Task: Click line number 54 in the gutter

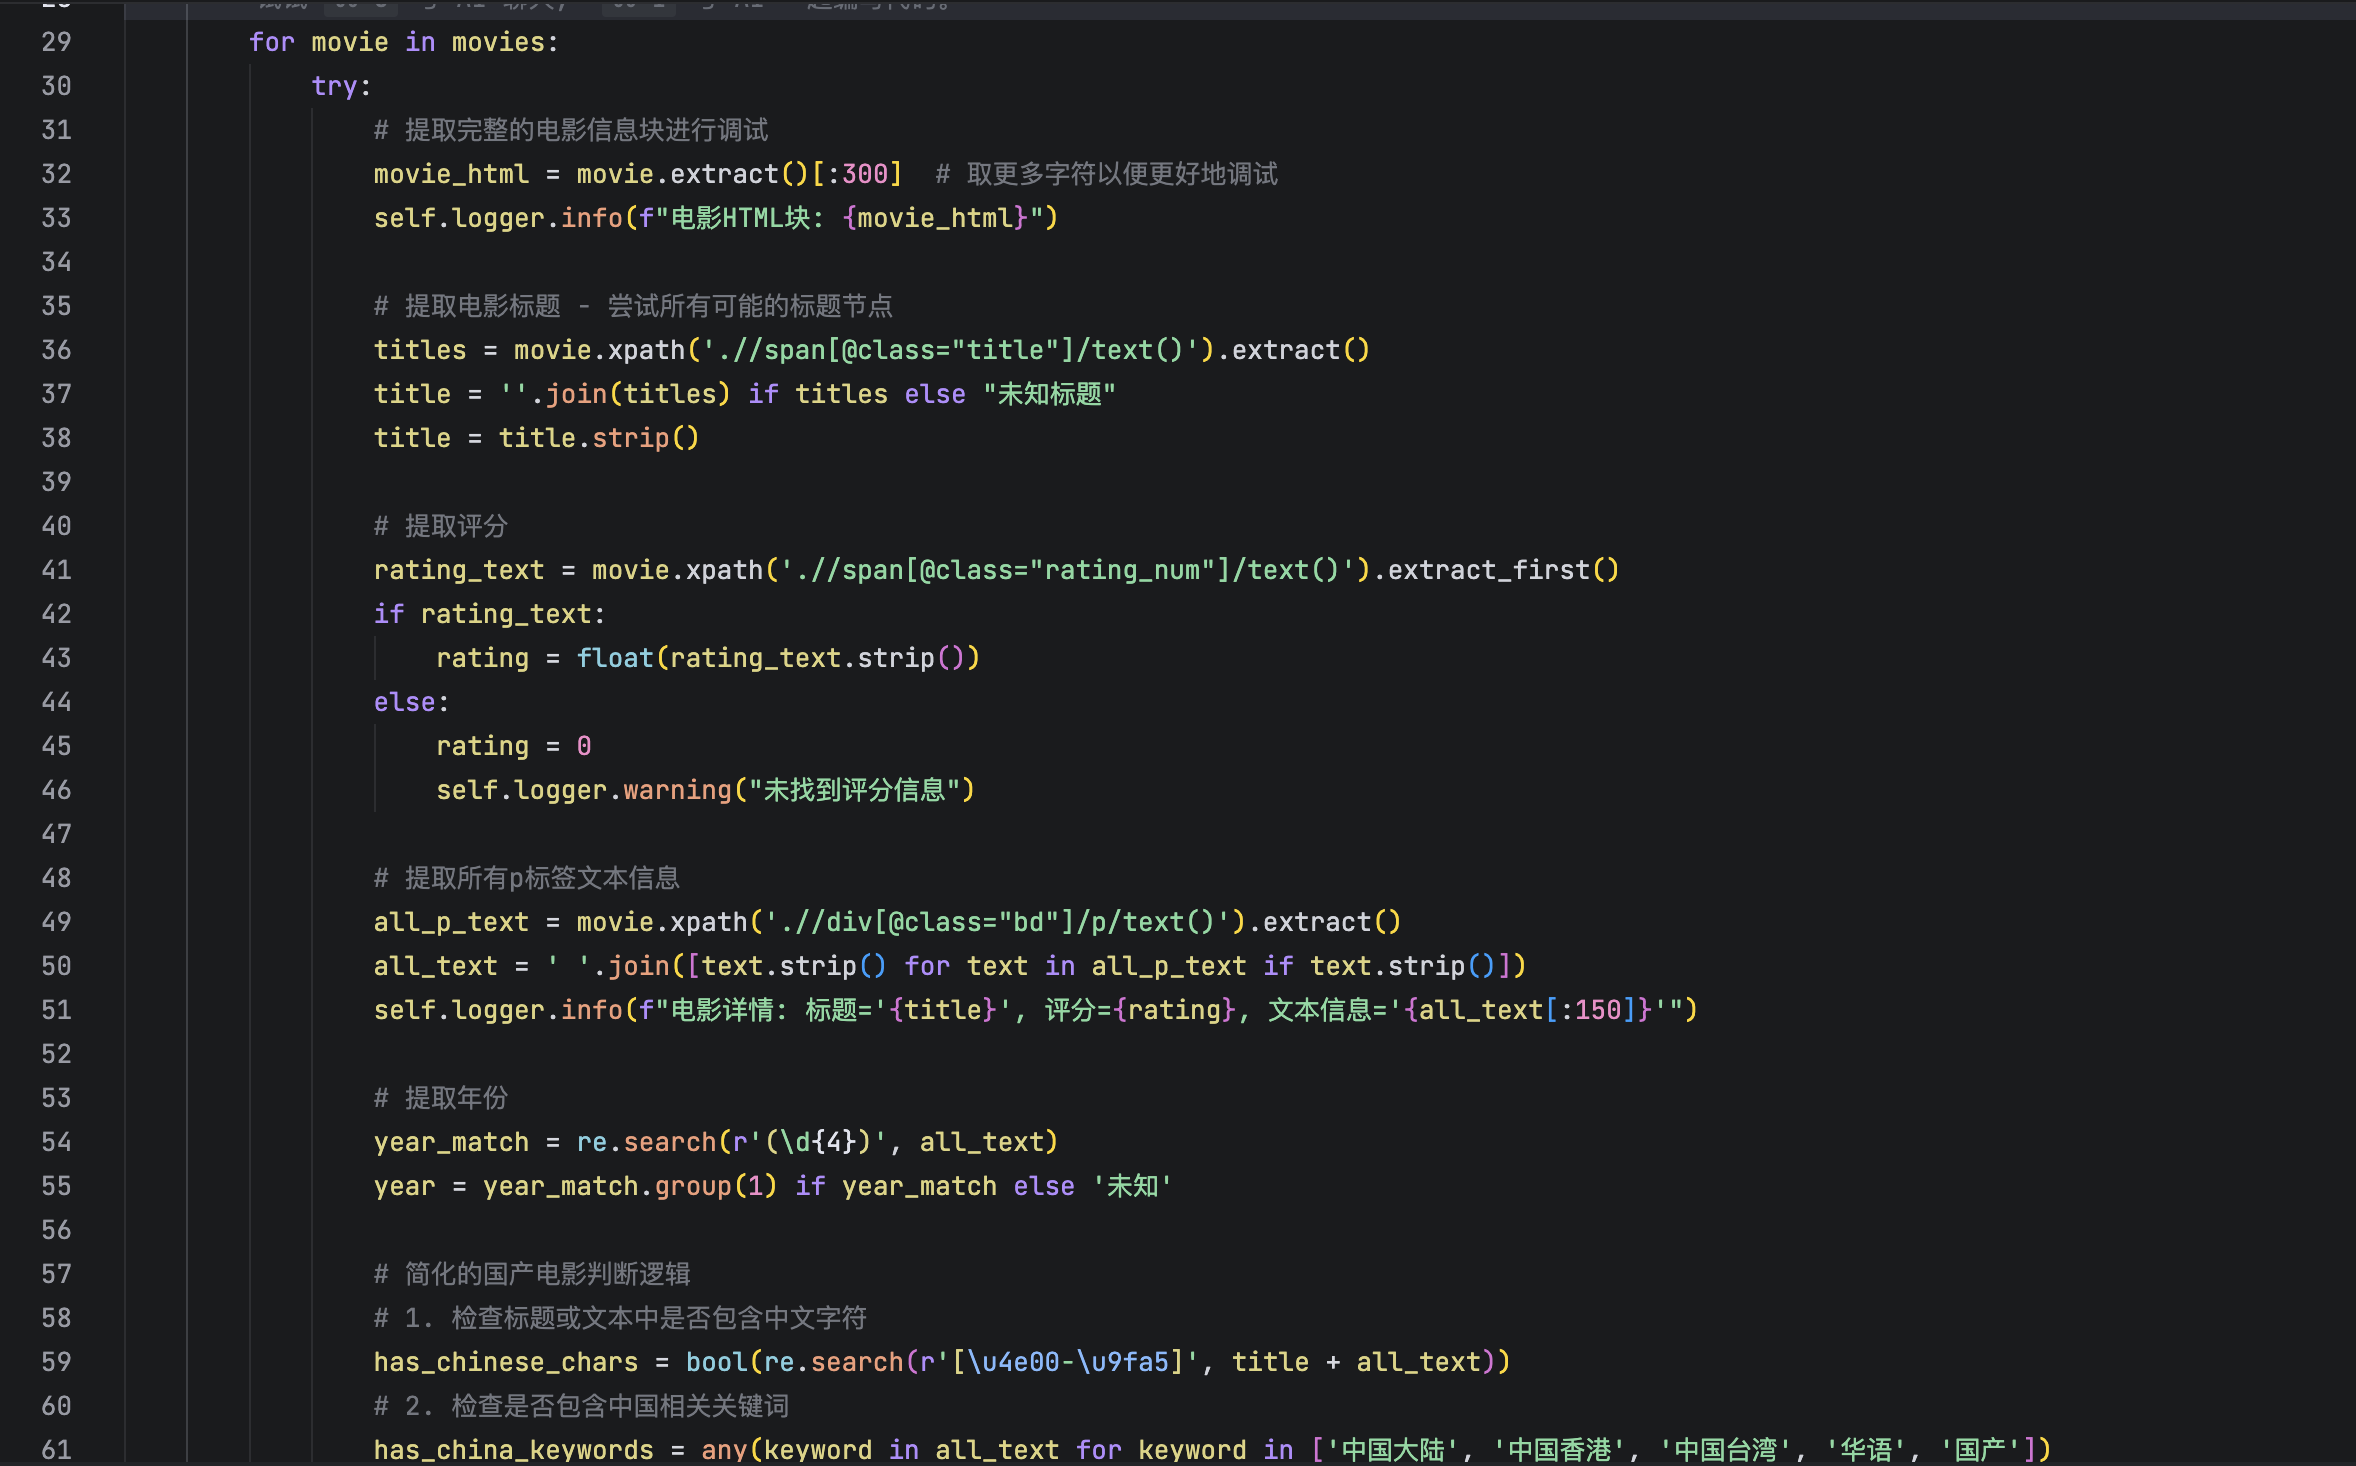Action: pos(56,1142)
